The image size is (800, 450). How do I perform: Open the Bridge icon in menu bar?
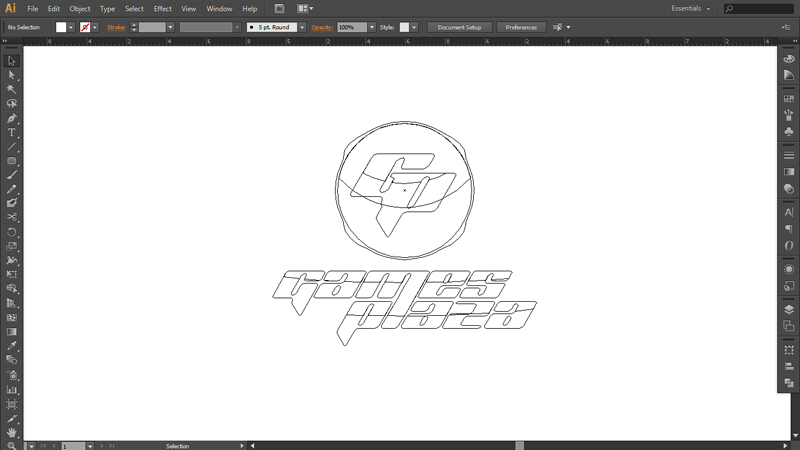click(281, 8)
